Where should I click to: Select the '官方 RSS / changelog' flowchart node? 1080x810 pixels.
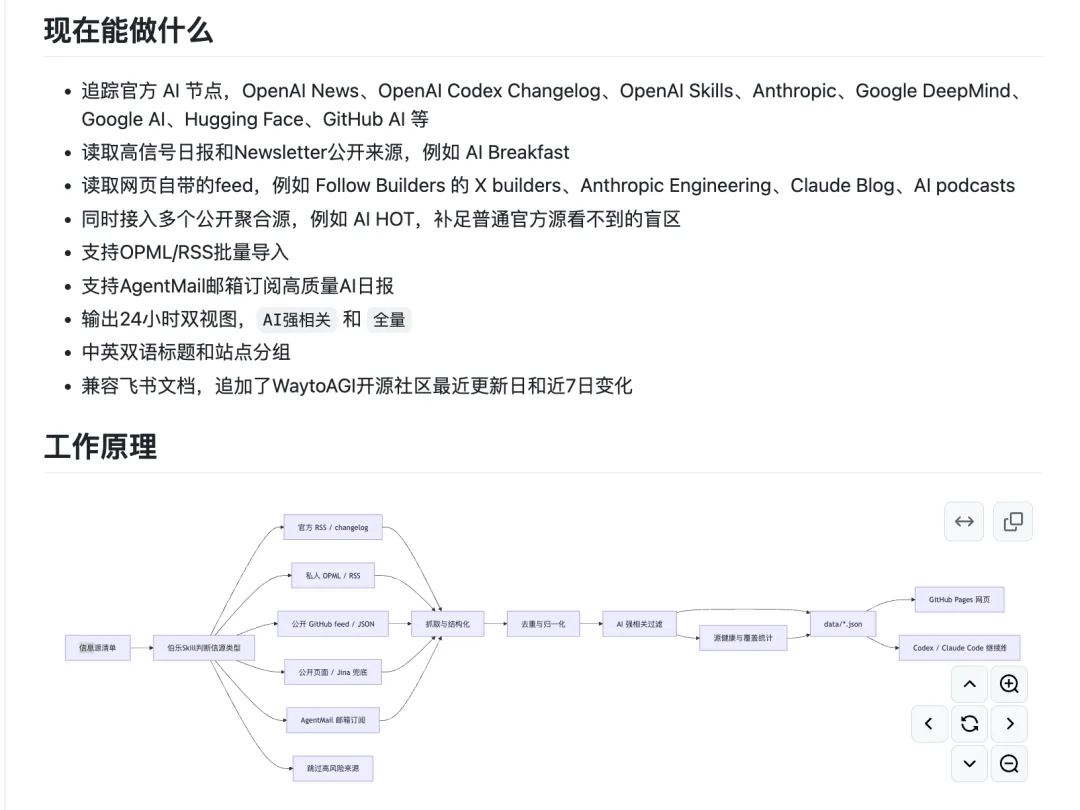coord(333,528)
